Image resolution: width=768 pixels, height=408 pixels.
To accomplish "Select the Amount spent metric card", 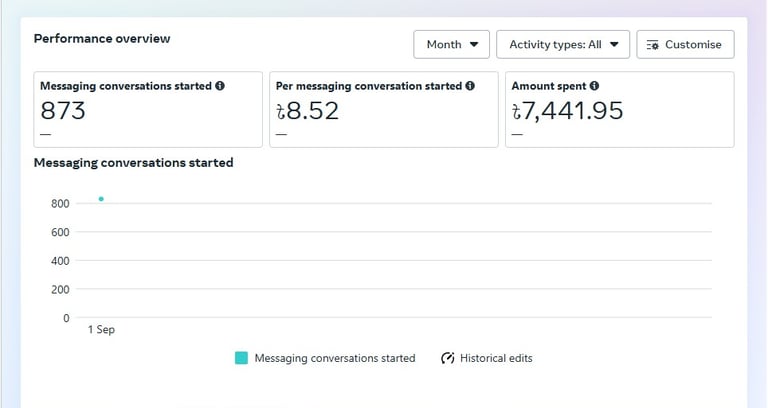I will pos(620,109).
